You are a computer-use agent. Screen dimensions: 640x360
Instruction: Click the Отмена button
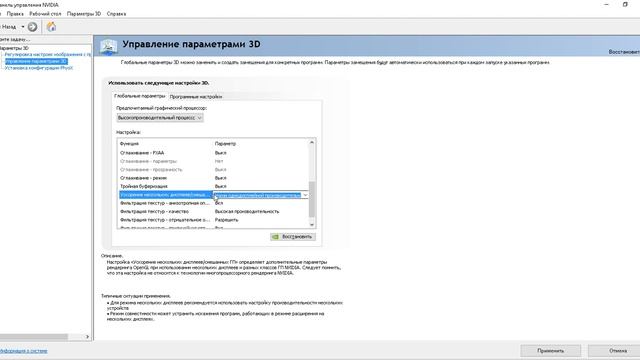pos(614,351)
